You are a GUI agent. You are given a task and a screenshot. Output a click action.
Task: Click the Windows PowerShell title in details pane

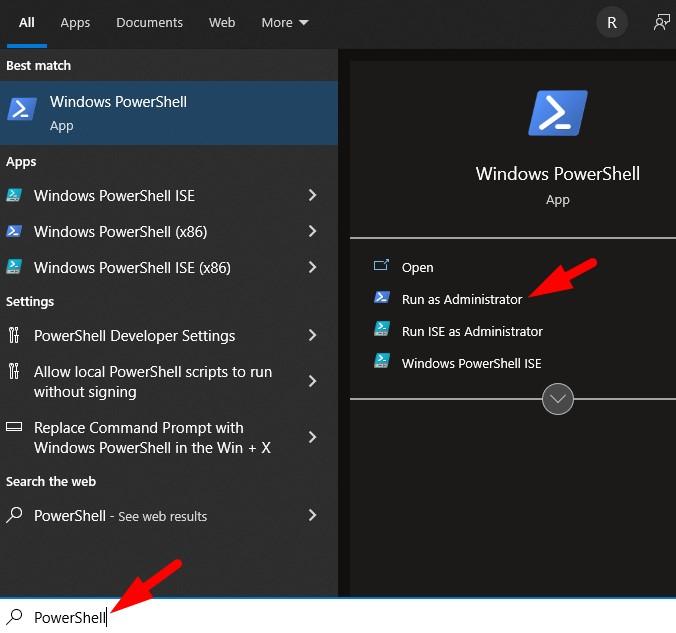557,173
